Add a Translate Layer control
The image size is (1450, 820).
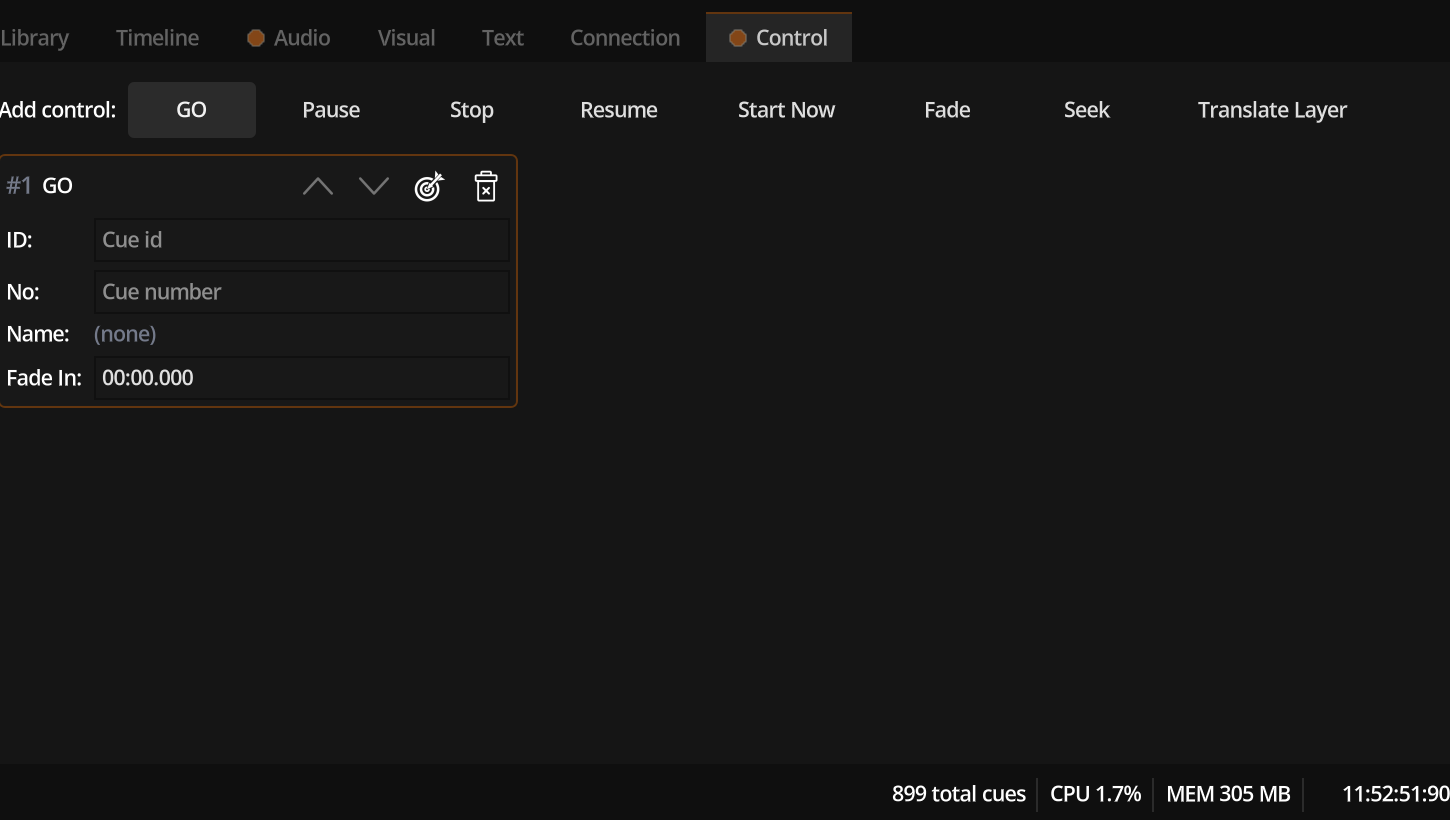click(x=1272, y=110)
